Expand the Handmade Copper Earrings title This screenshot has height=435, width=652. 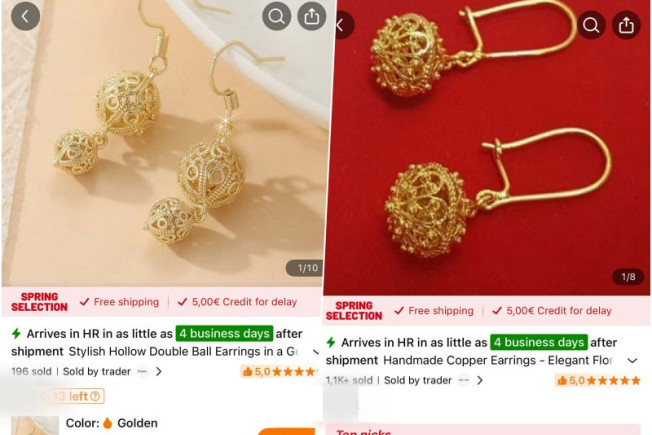[632, 361]
